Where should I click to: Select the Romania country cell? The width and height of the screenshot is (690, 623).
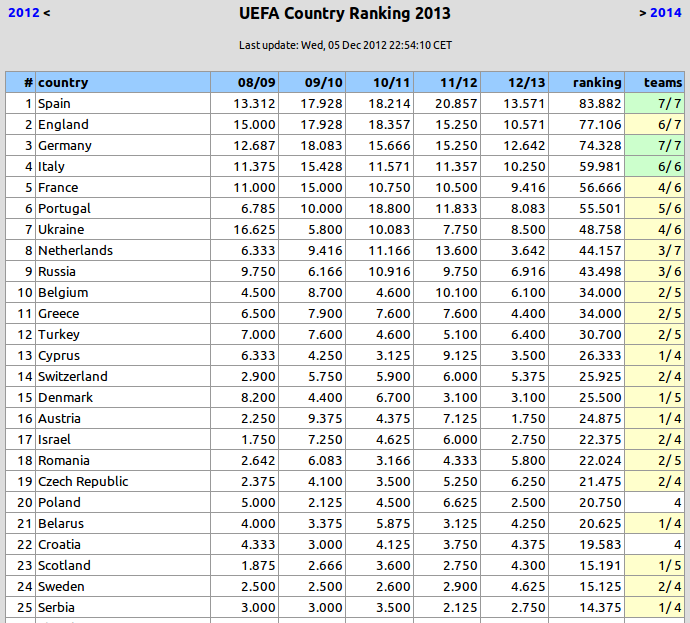pyautogui.click(x=123, y=460)
